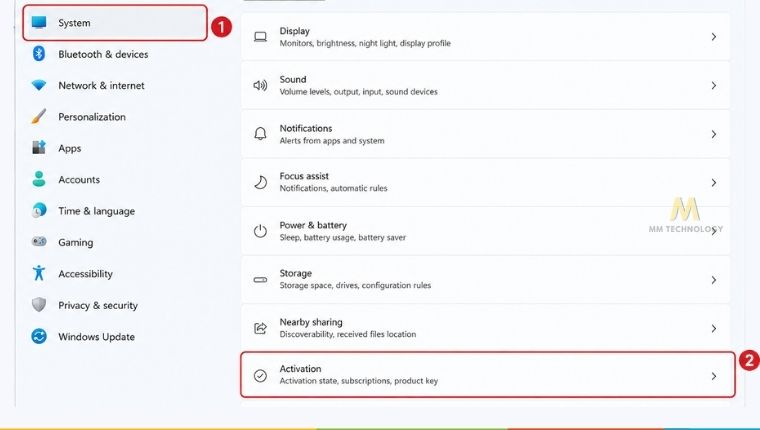
Task: Click the Storage drive icon
Action: pyautogui.click(x=260, y=280)
